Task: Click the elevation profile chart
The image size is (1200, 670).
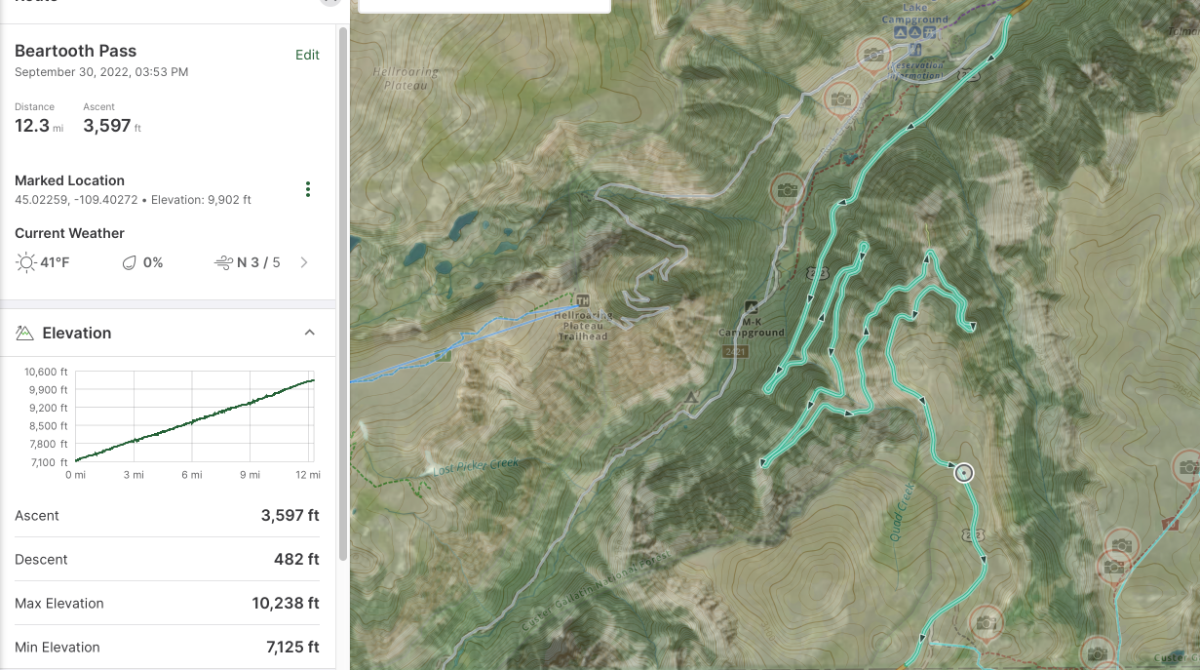Action: [195, 415]
